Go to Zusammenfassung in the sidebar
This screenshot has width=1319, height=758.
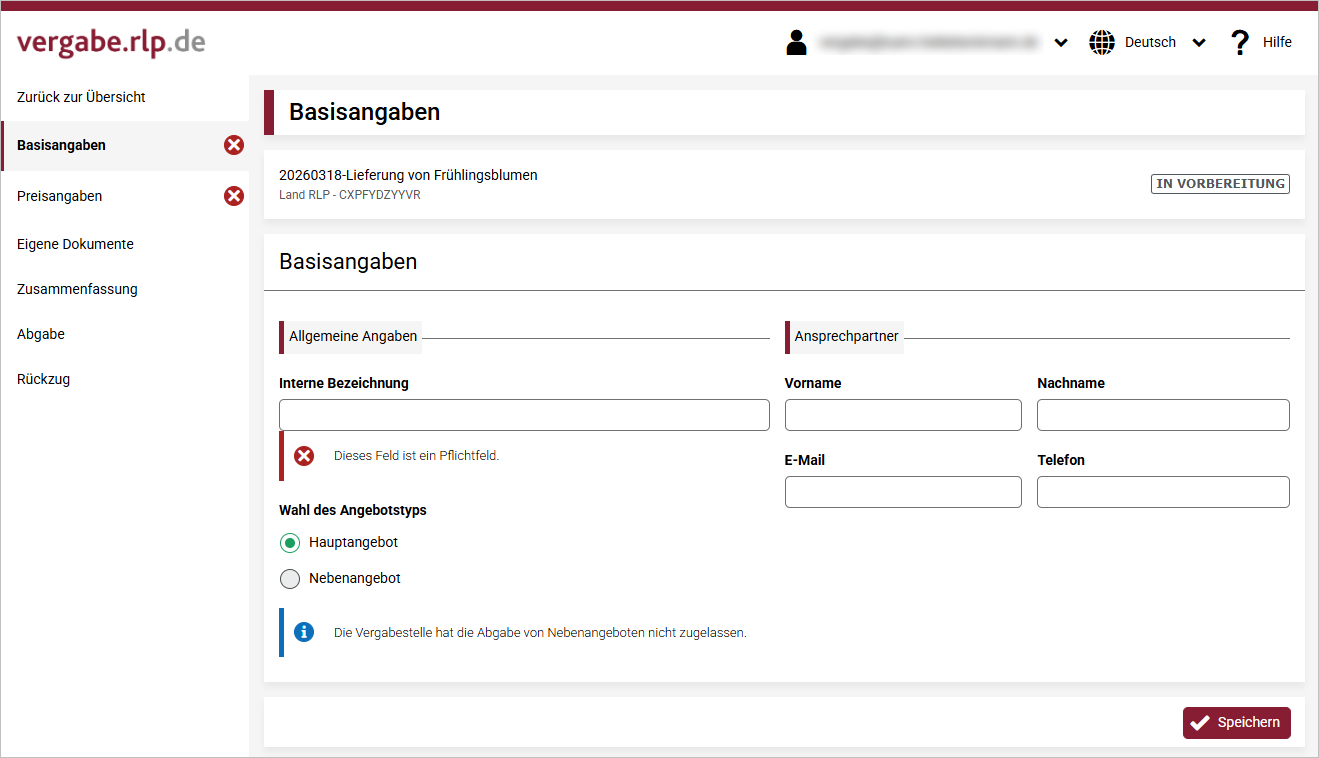[77, 289]
